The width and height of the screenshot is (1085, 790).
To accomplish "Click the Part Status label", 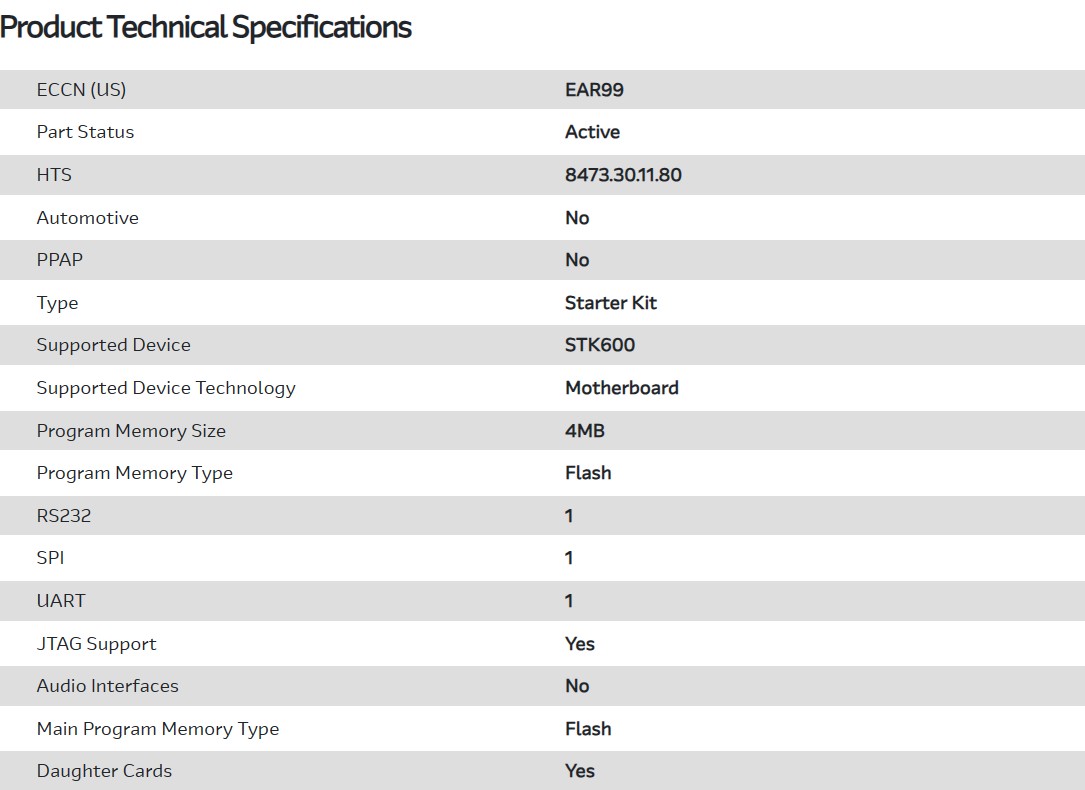I will coord(85,132).
